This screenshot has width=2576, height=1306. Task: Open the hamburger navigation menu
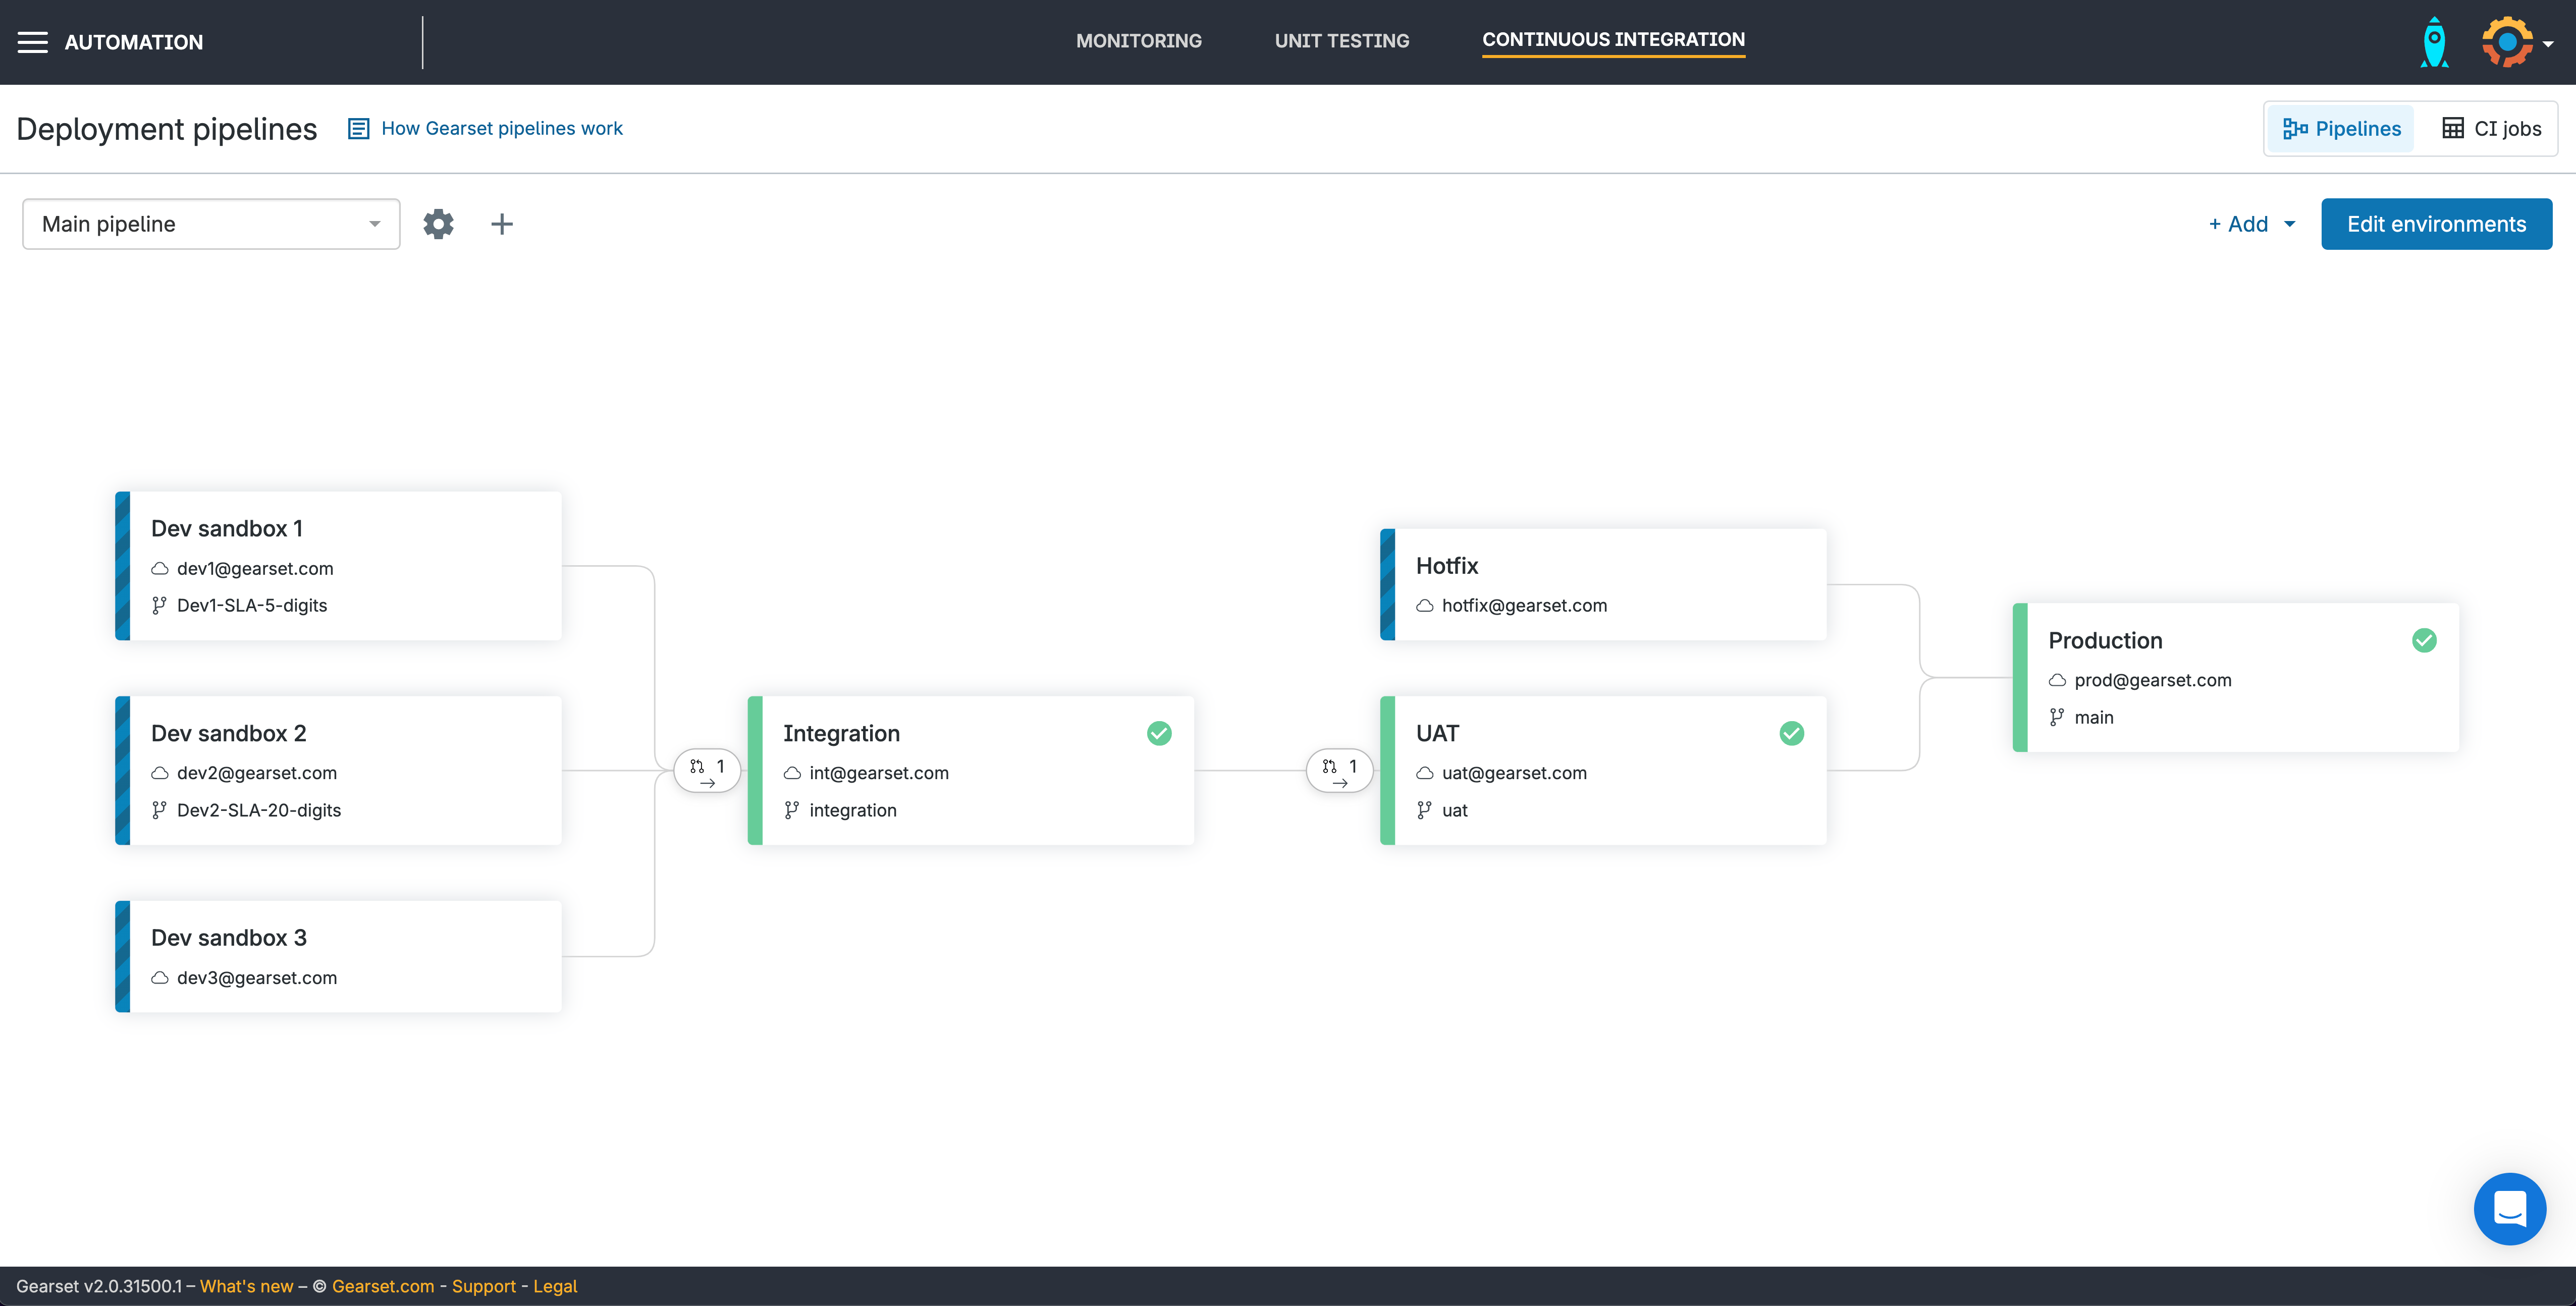point(33,42)
